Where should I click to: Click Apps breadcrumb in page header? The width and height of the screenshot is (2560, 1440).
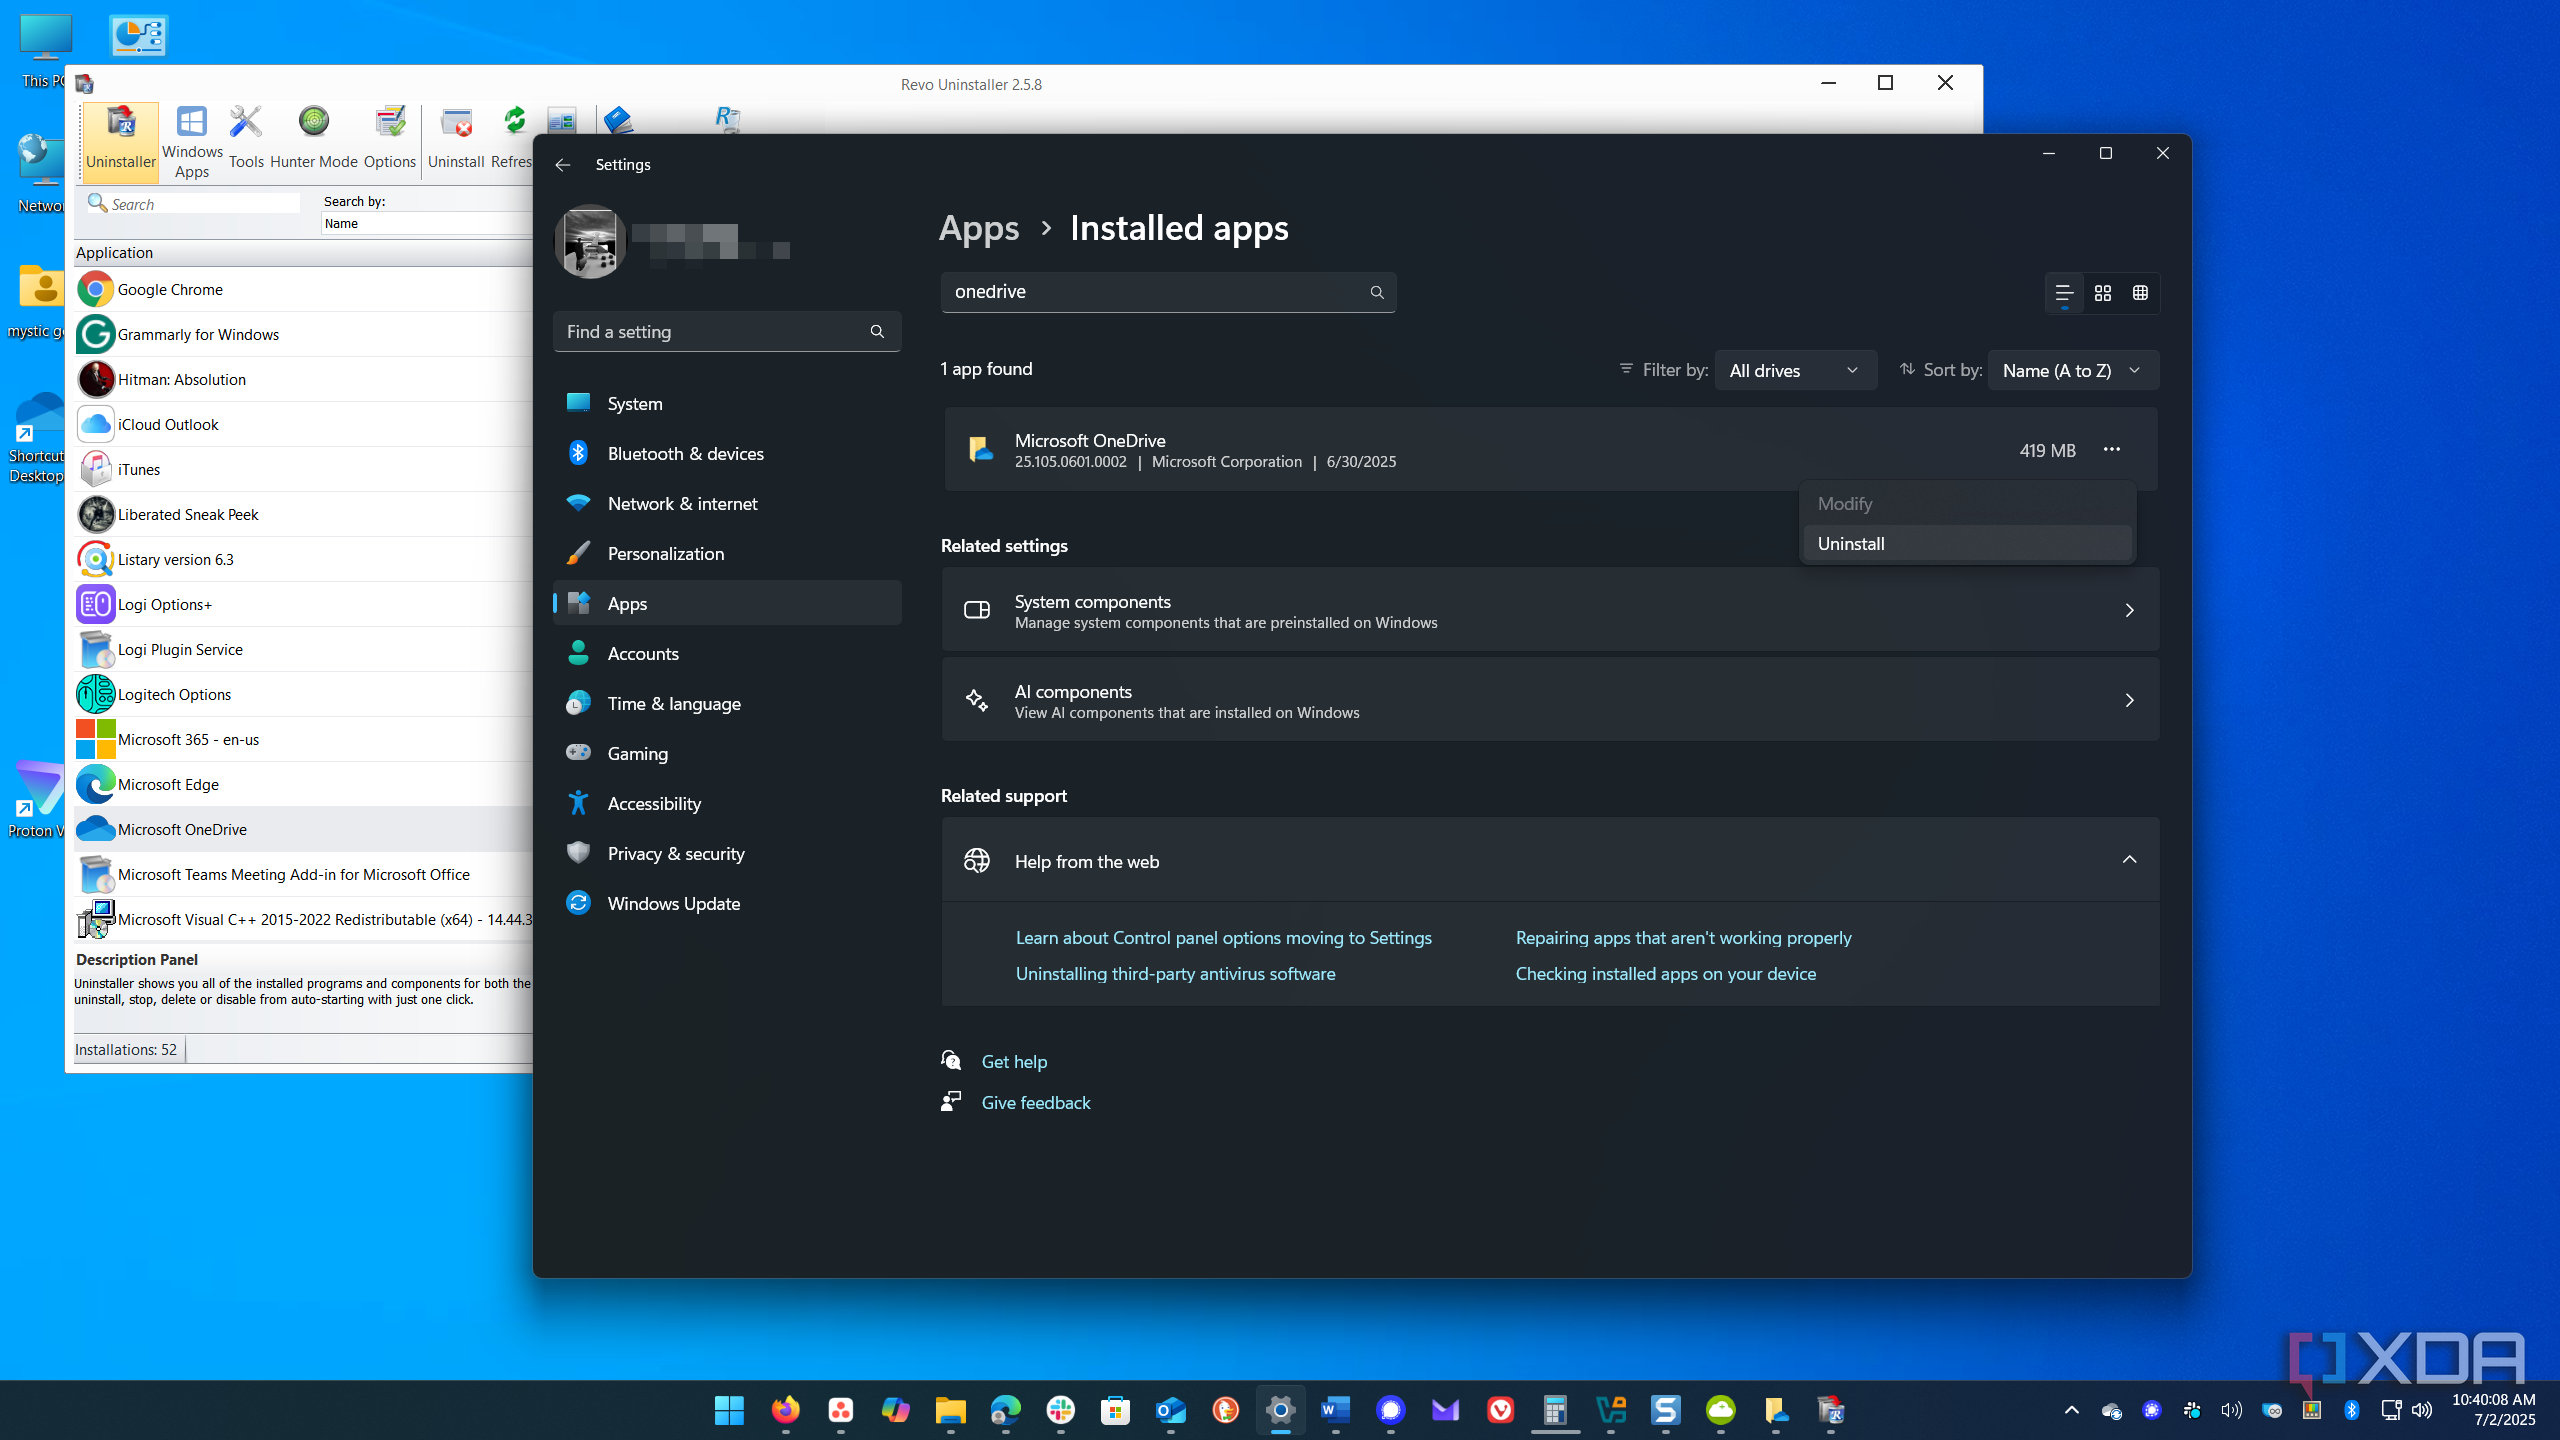coord(979,228)
